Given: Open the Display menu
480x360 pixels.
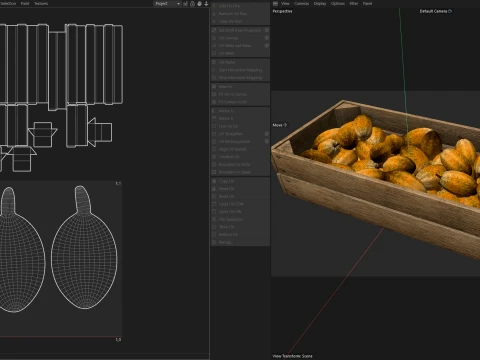Looking at the screenshot, I should (320, 3).
